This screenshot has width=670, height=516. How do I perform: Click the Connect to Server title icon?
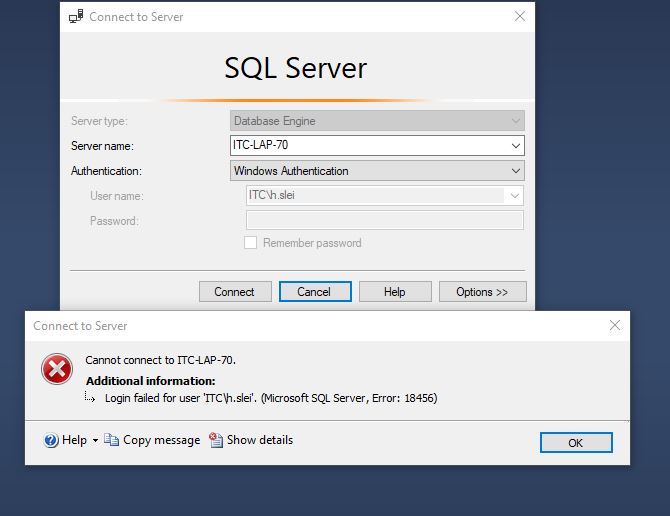click(x=76, y=17)
